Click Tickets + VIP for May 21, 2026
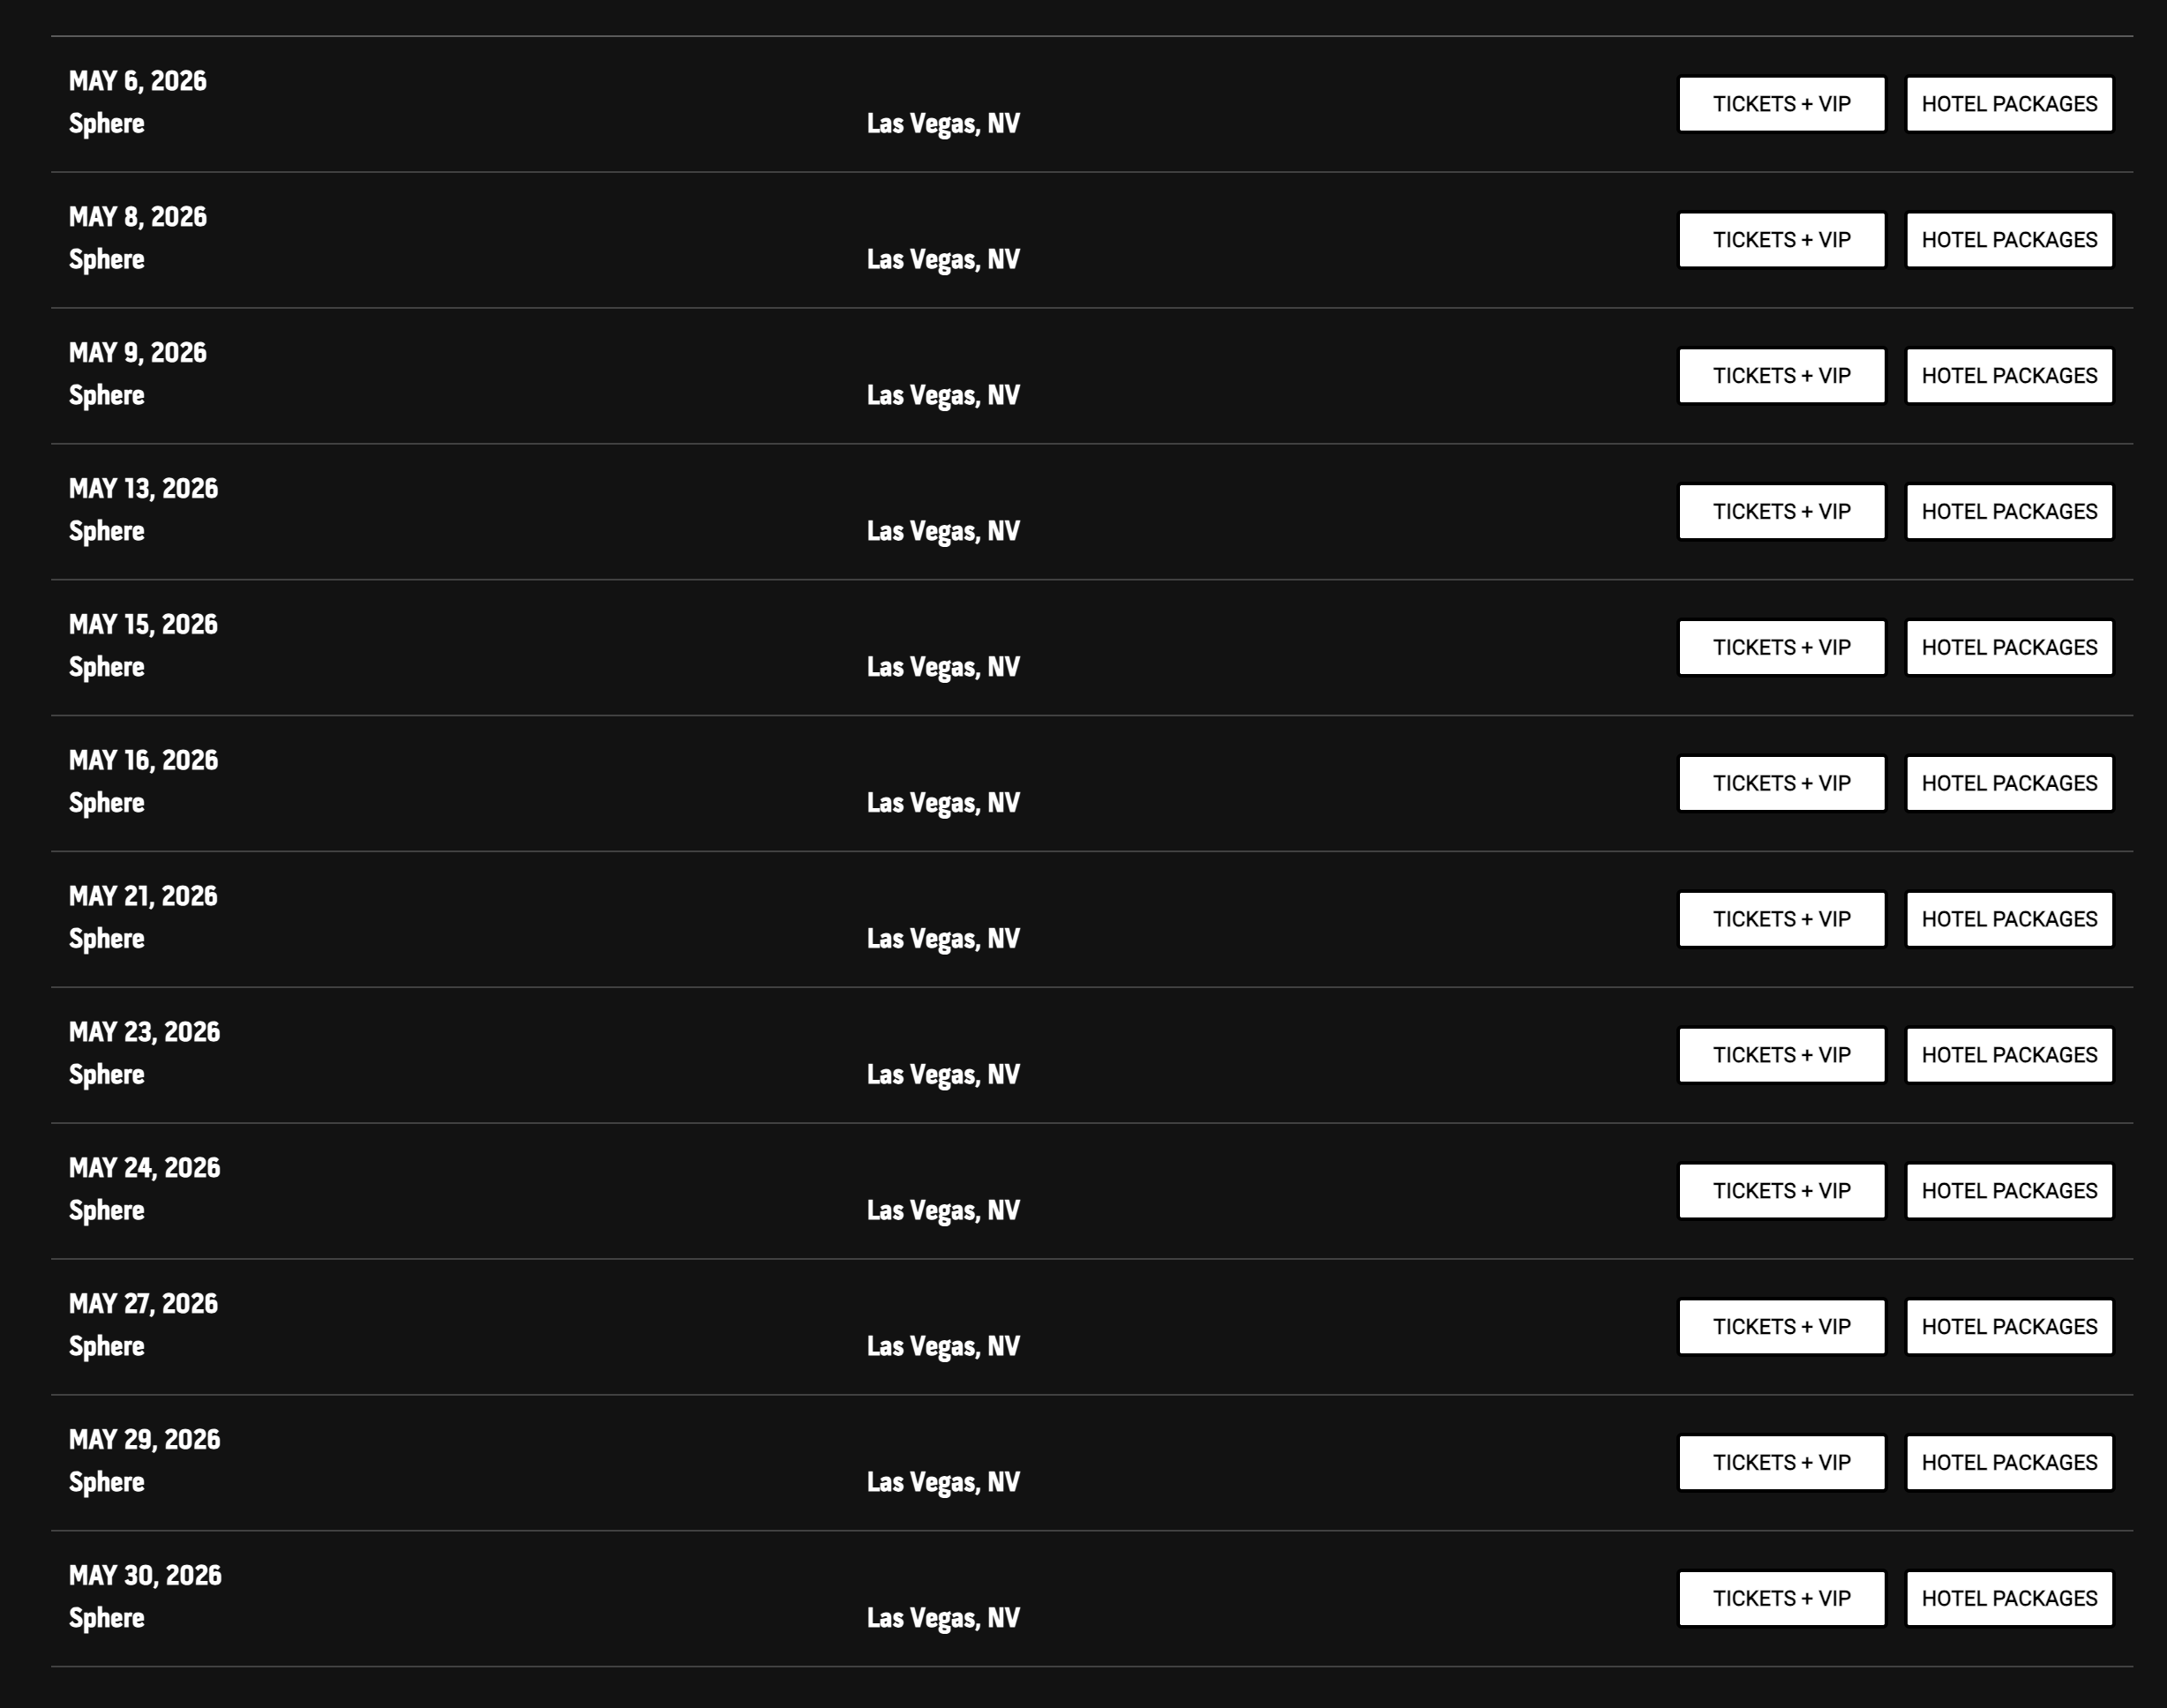 (1781, 919)
